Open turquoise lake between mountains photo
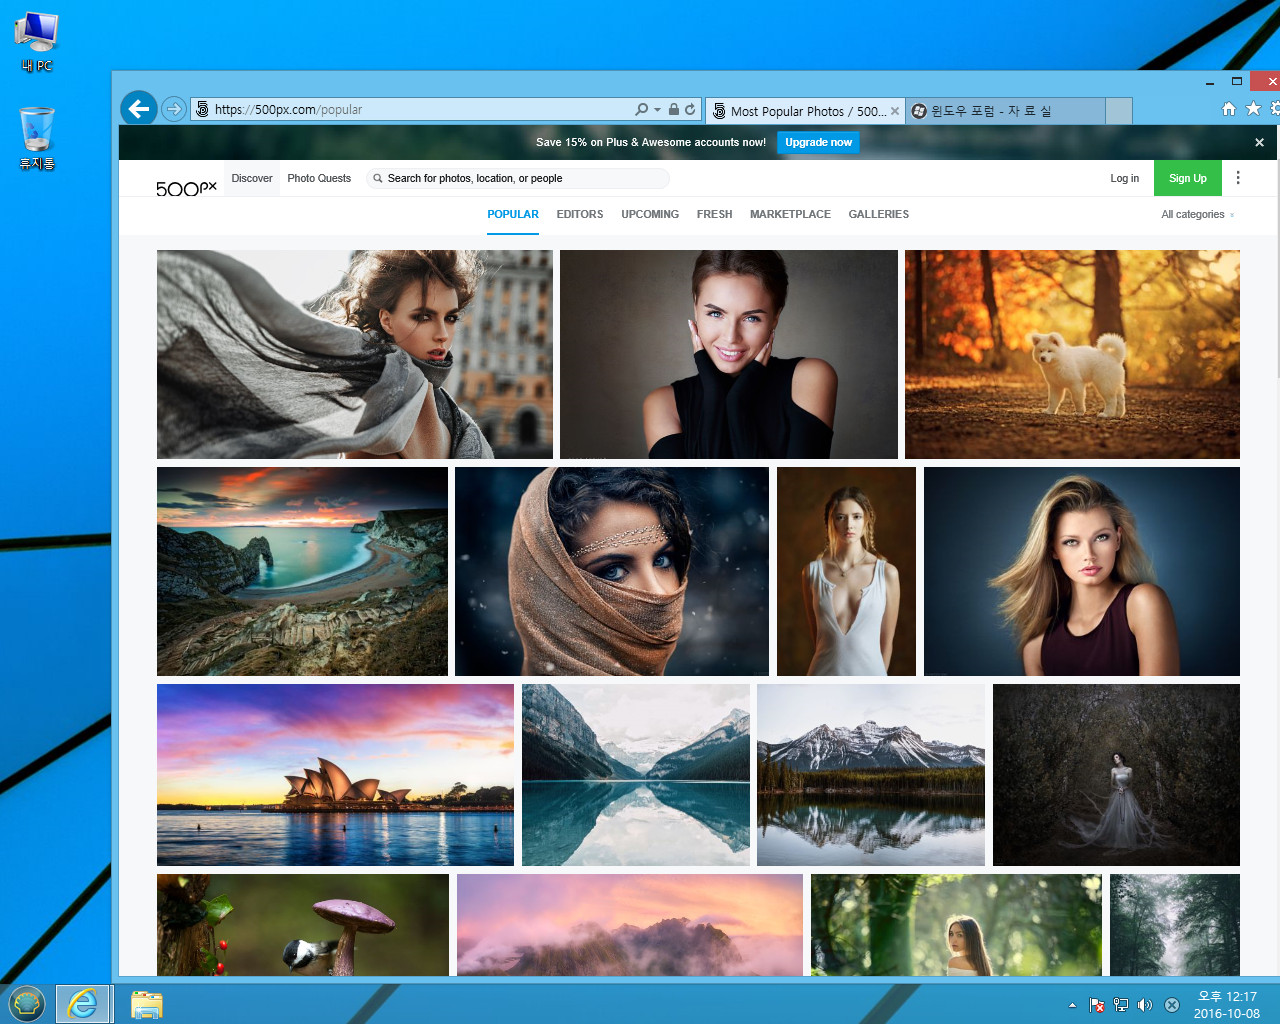The image size is (1280, 1024). pyautogui.click(x=636, y=775)
